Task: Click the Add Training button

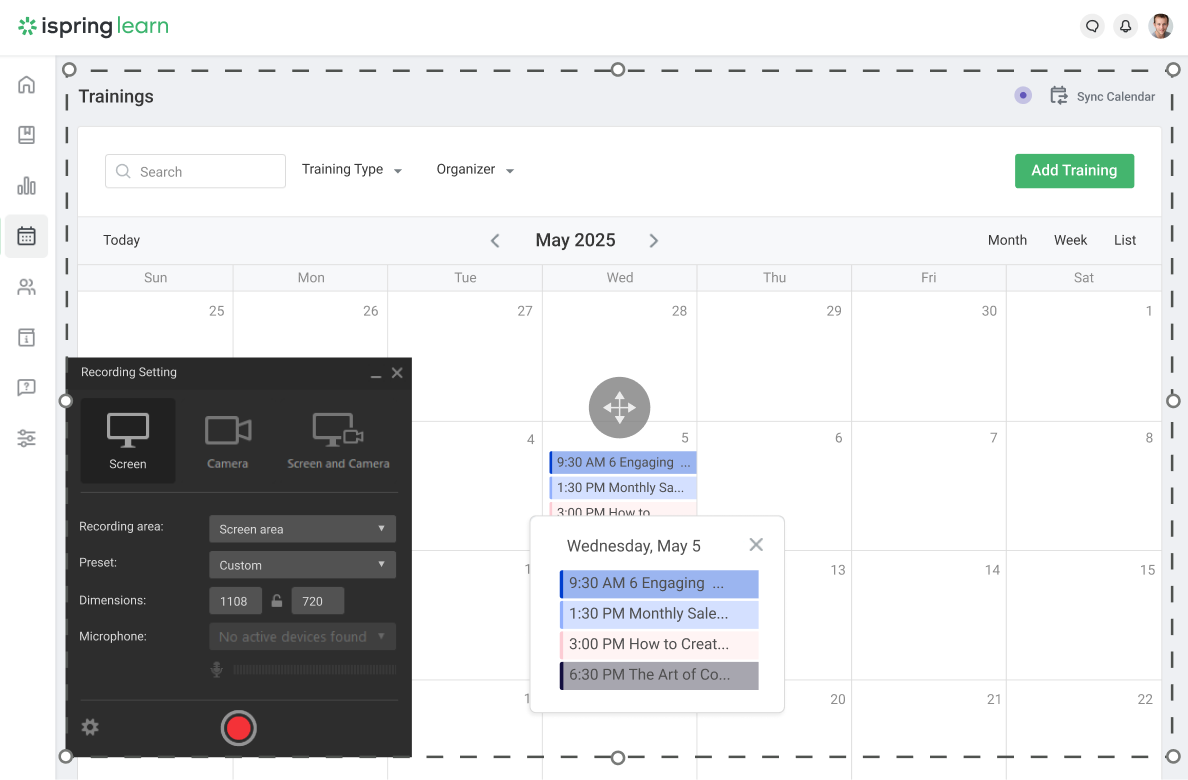Action: pyautogui.click(x=1074, y=170)
